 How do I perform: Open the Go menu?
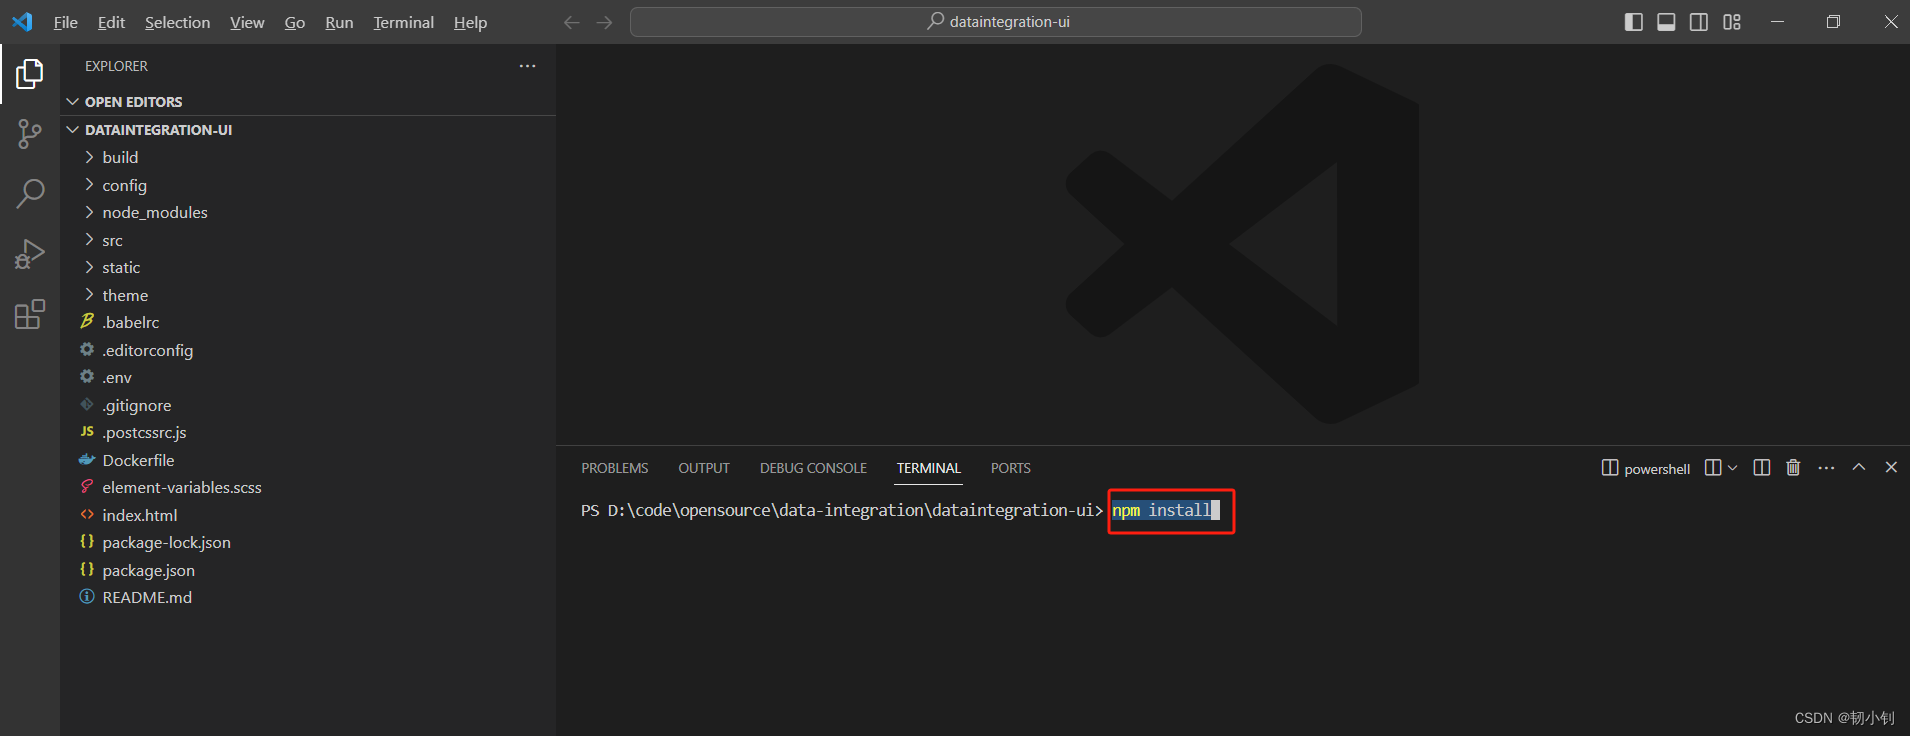pos(294,22)
